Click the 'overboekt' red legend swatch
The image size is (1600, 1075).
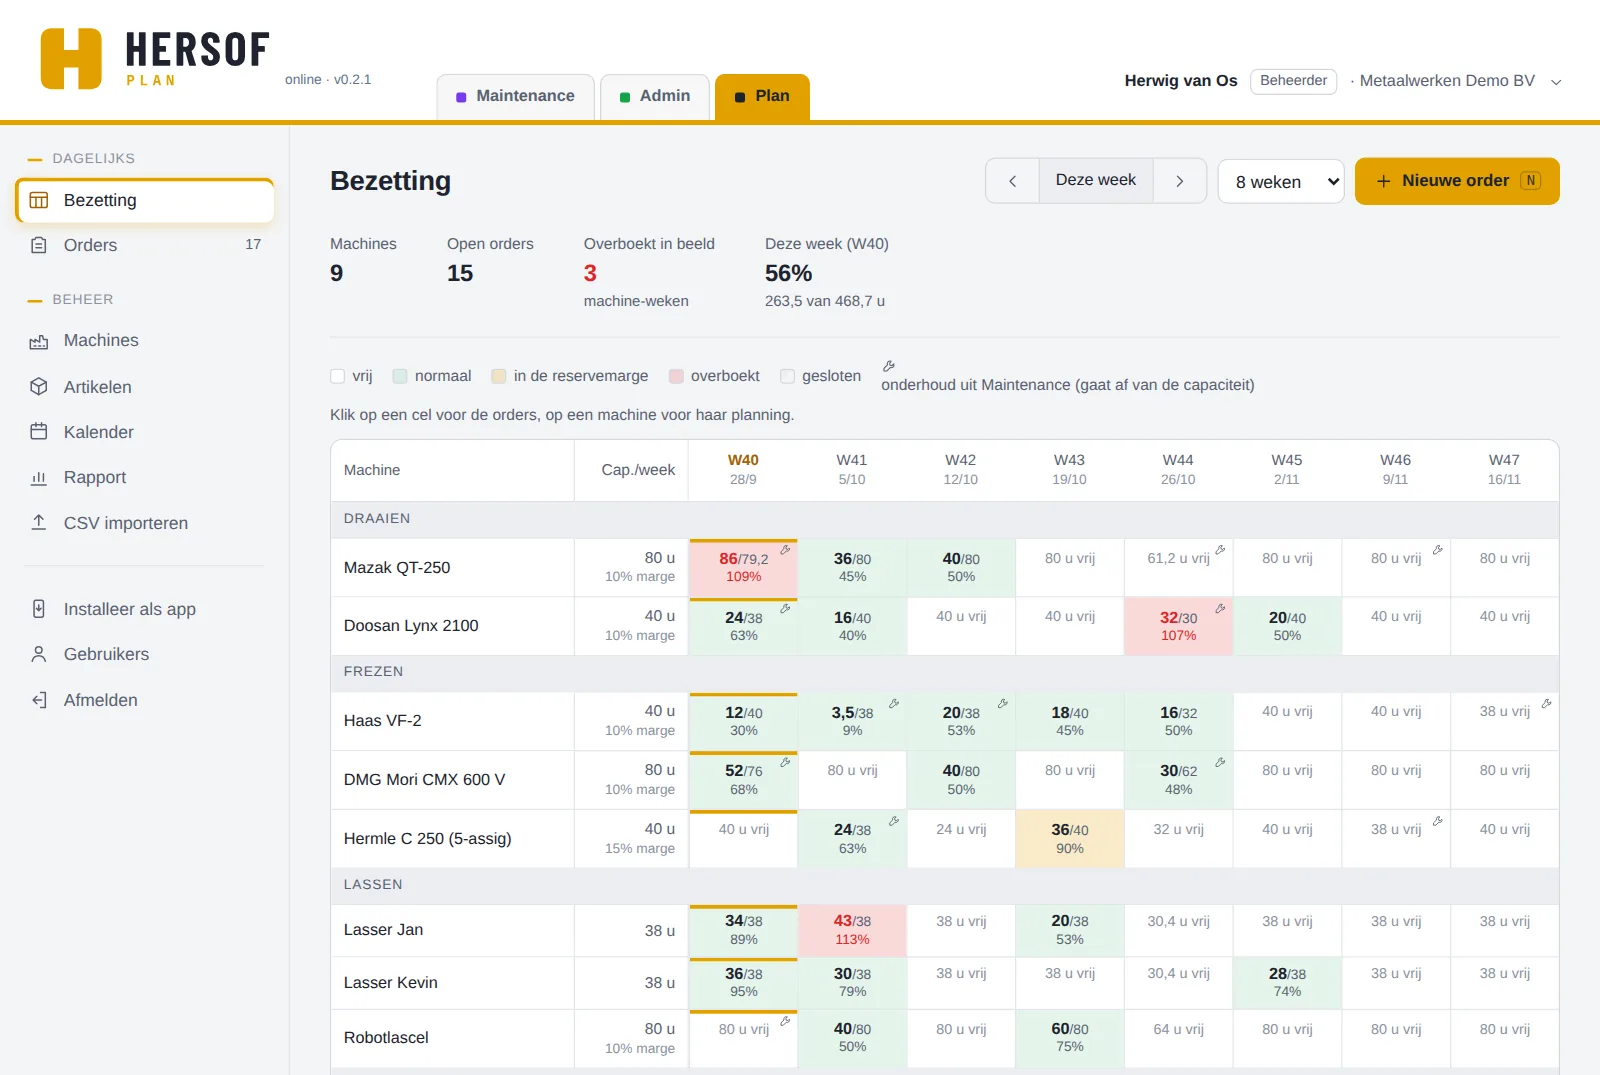click(676, 376)
